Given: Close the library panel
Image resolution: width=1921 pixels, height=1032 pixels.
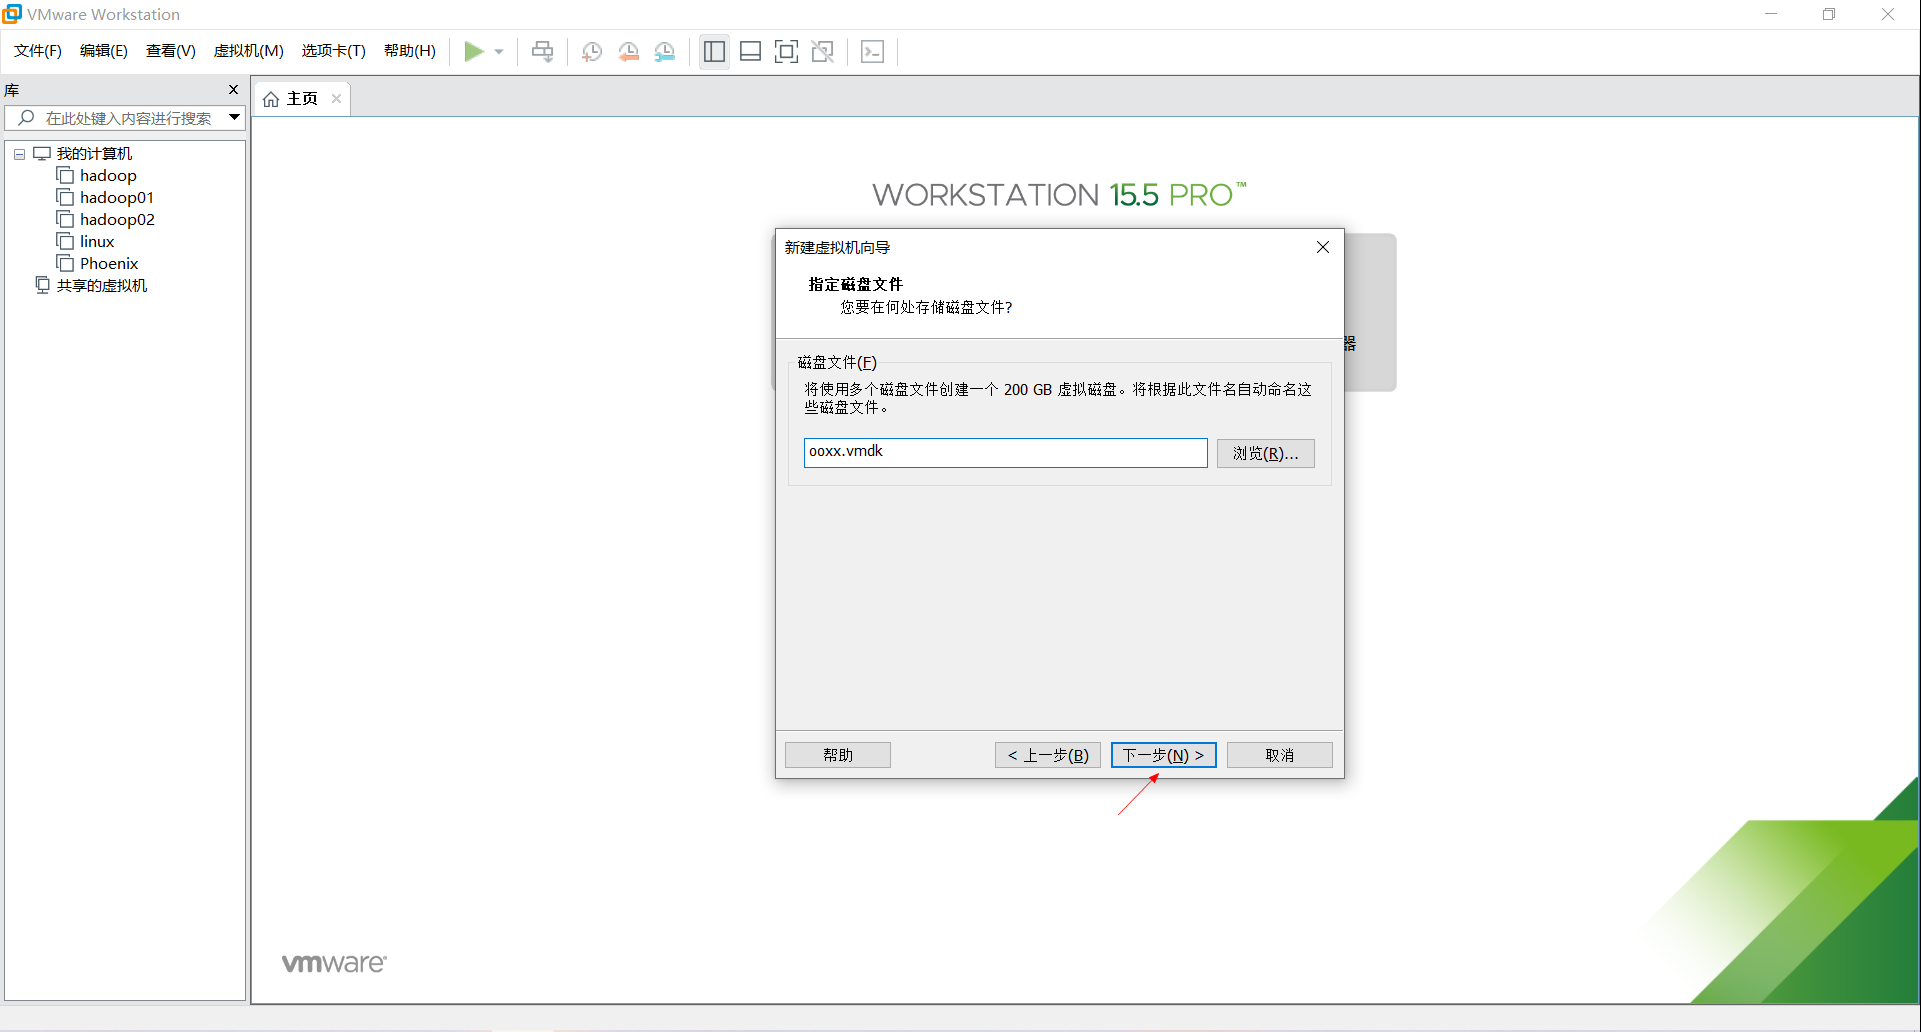Looking at the screenshot, I should pos(234,90).
